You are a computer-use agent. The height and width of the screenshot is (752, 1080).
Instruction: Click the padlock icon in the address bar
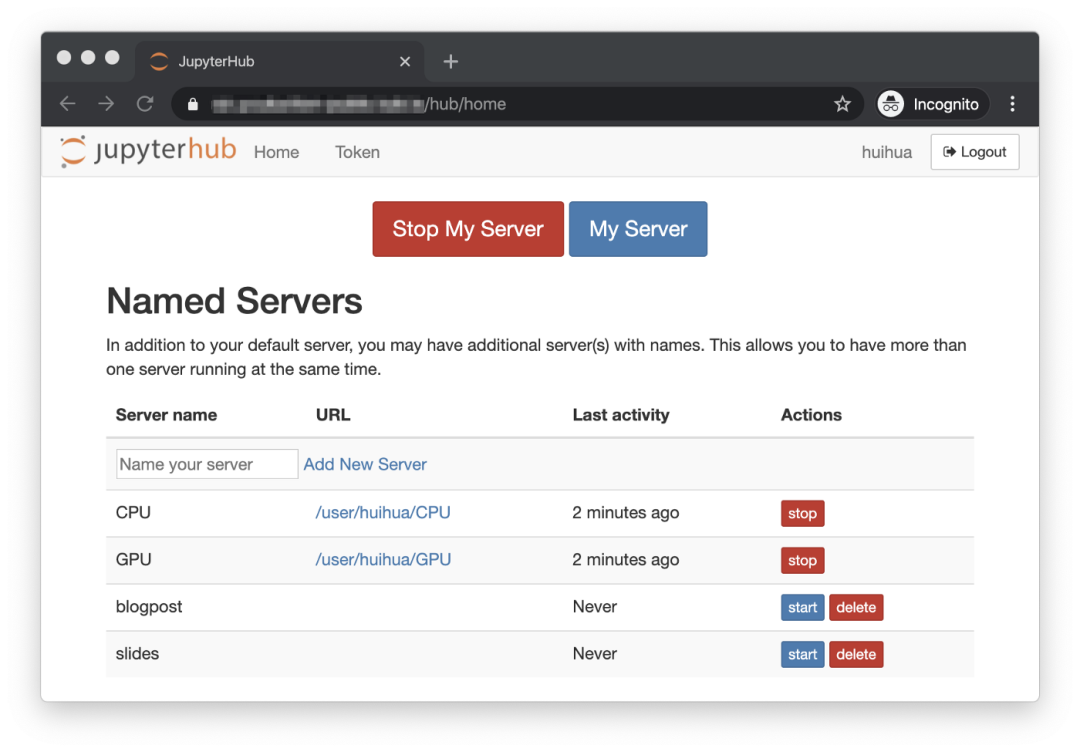(x=192, y=103)
